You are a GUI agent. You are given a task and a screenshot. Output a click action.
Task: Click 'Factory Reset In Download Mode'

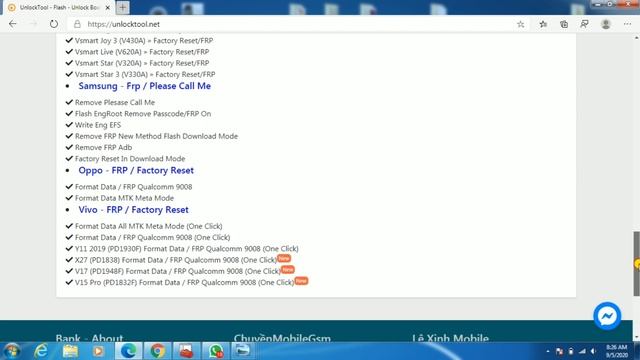pyautogui.click(x=130, y=159)
